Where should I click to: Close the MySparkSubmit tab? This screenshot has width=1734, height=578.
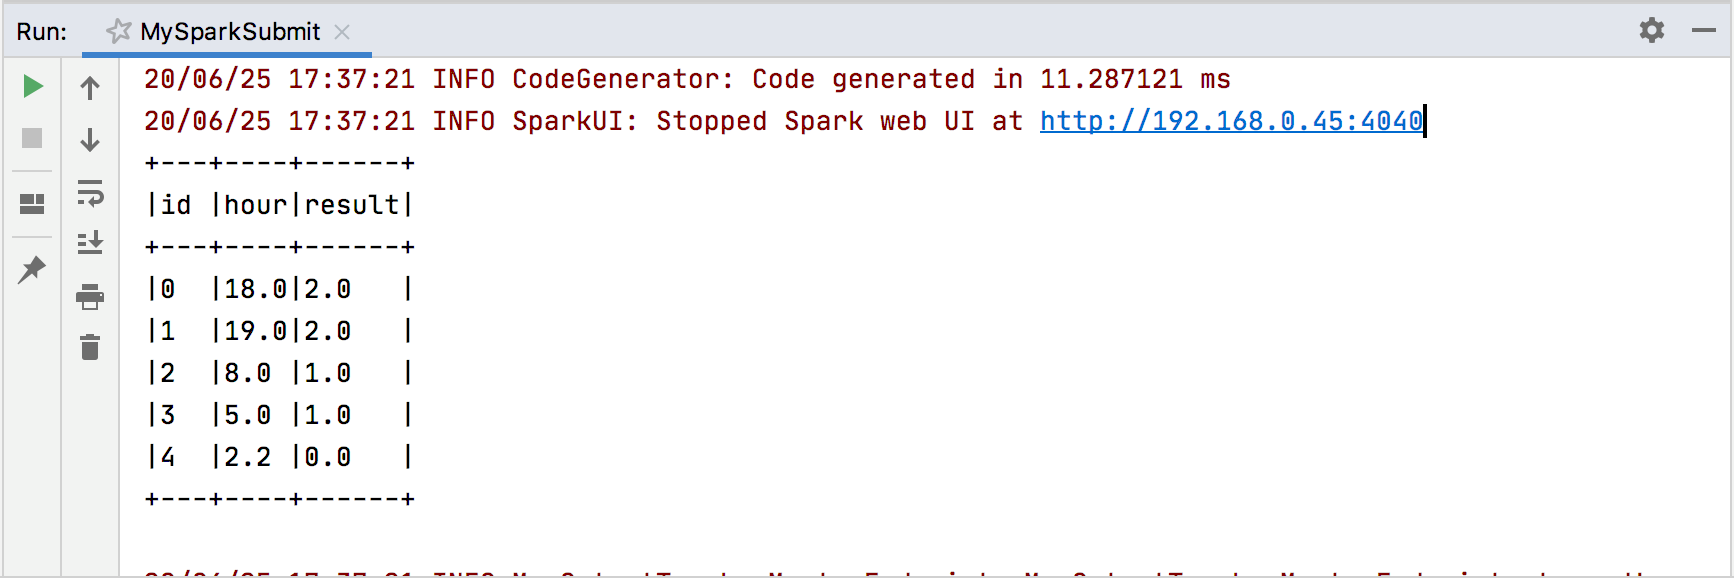click(343, 32)
